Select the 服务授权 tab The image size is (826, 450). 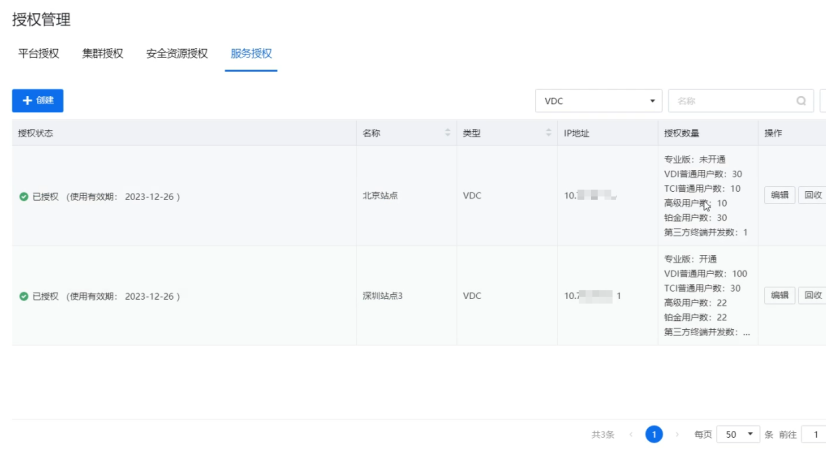pyautogui.click(x=250, y=54)
